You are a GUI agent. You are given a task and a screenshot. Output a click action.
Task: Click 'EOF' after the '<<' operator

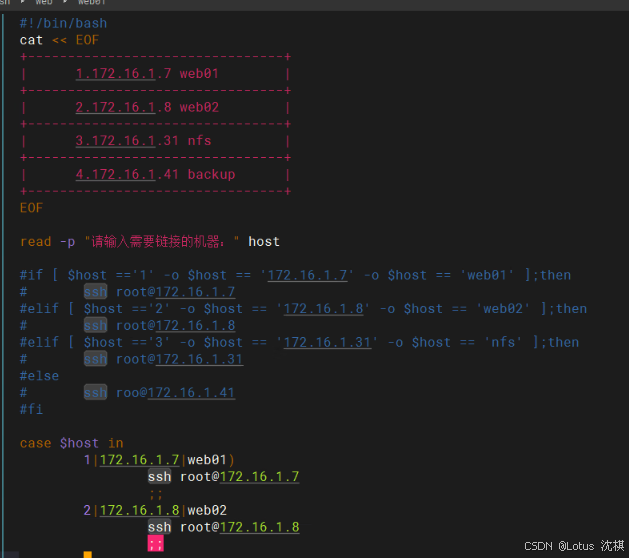click(x=87, y=40)
